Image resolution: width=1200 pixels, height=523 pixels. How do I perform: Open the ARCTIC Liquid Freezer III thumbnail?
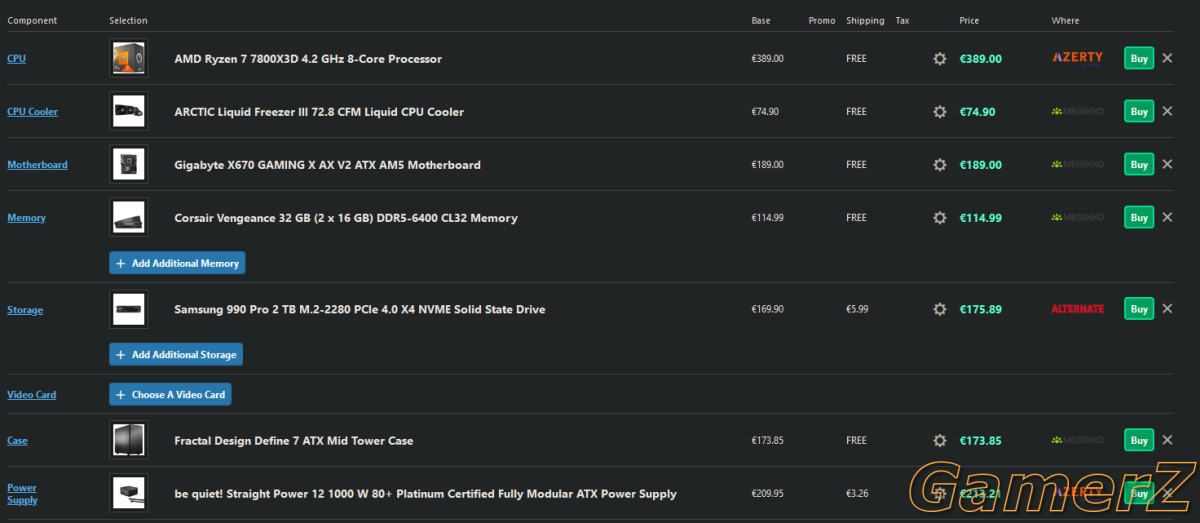pyautogui.click(x=129, y=111)
